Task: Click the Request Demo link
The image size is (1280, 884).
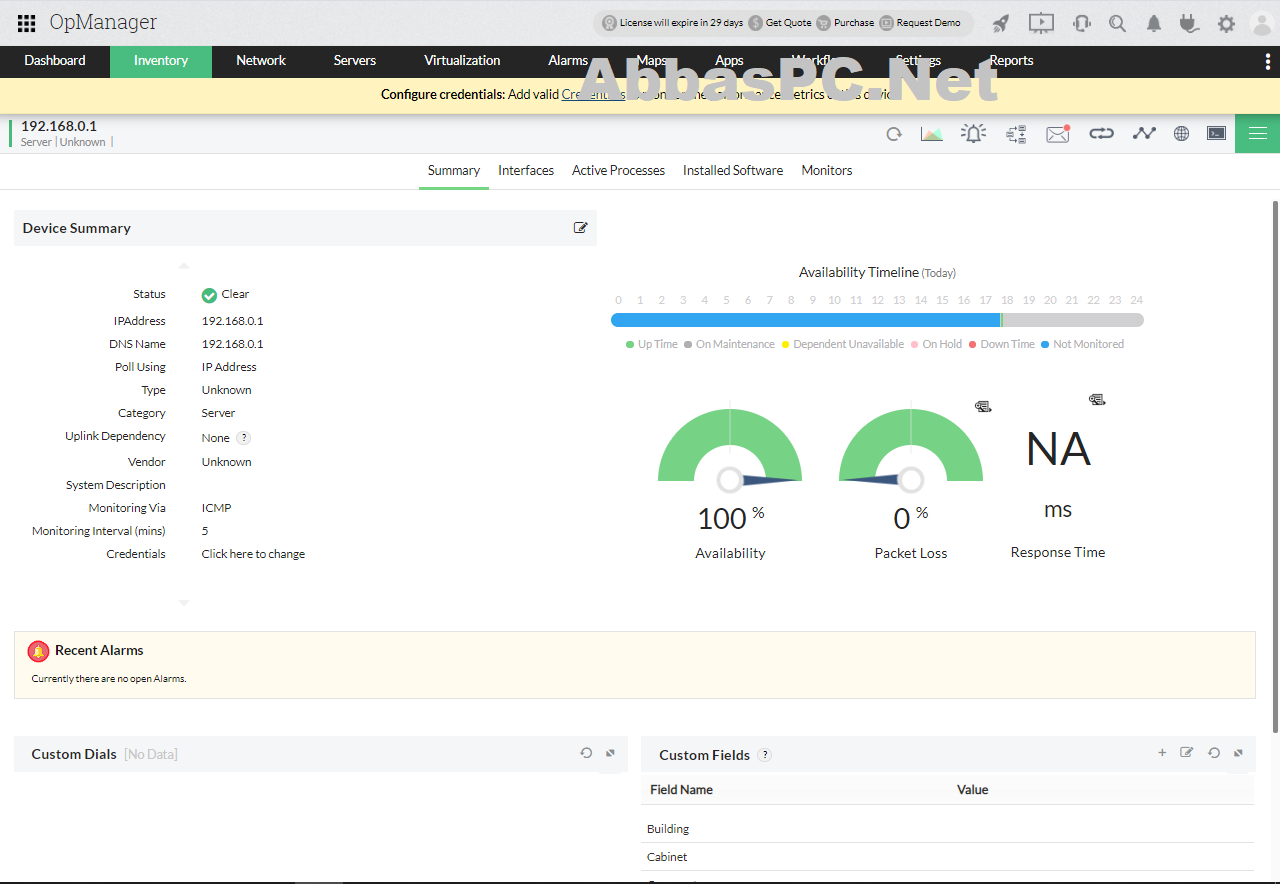Action: tap(920, 23)
